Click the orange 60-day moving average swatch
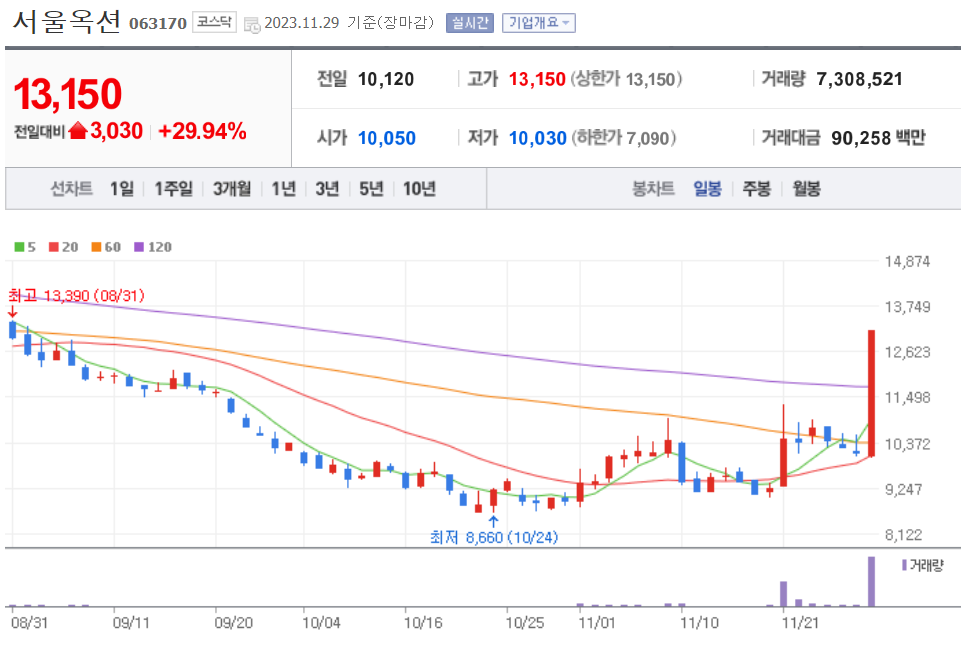Image resolution: width=961 pixels, height=653 pixels. (96, 247)
